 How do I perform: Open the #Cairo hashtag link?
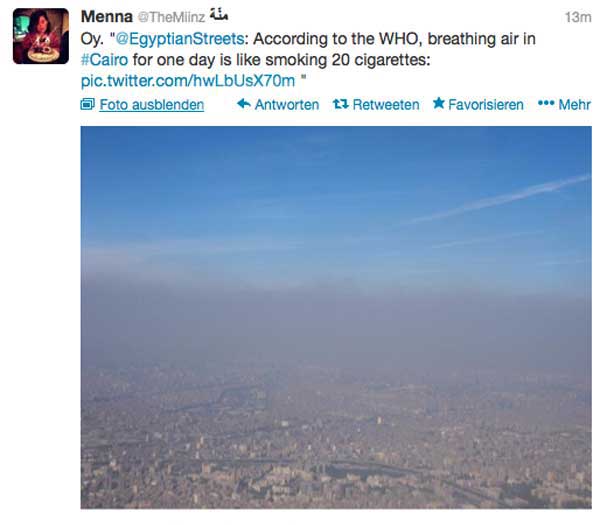[x=104, y=60]
